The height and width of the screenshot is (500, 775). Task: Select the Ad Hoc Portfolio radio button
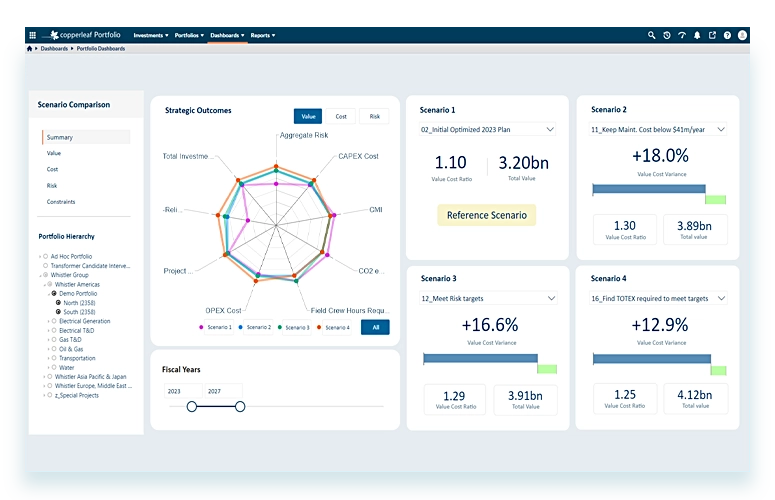click(45, 257)
